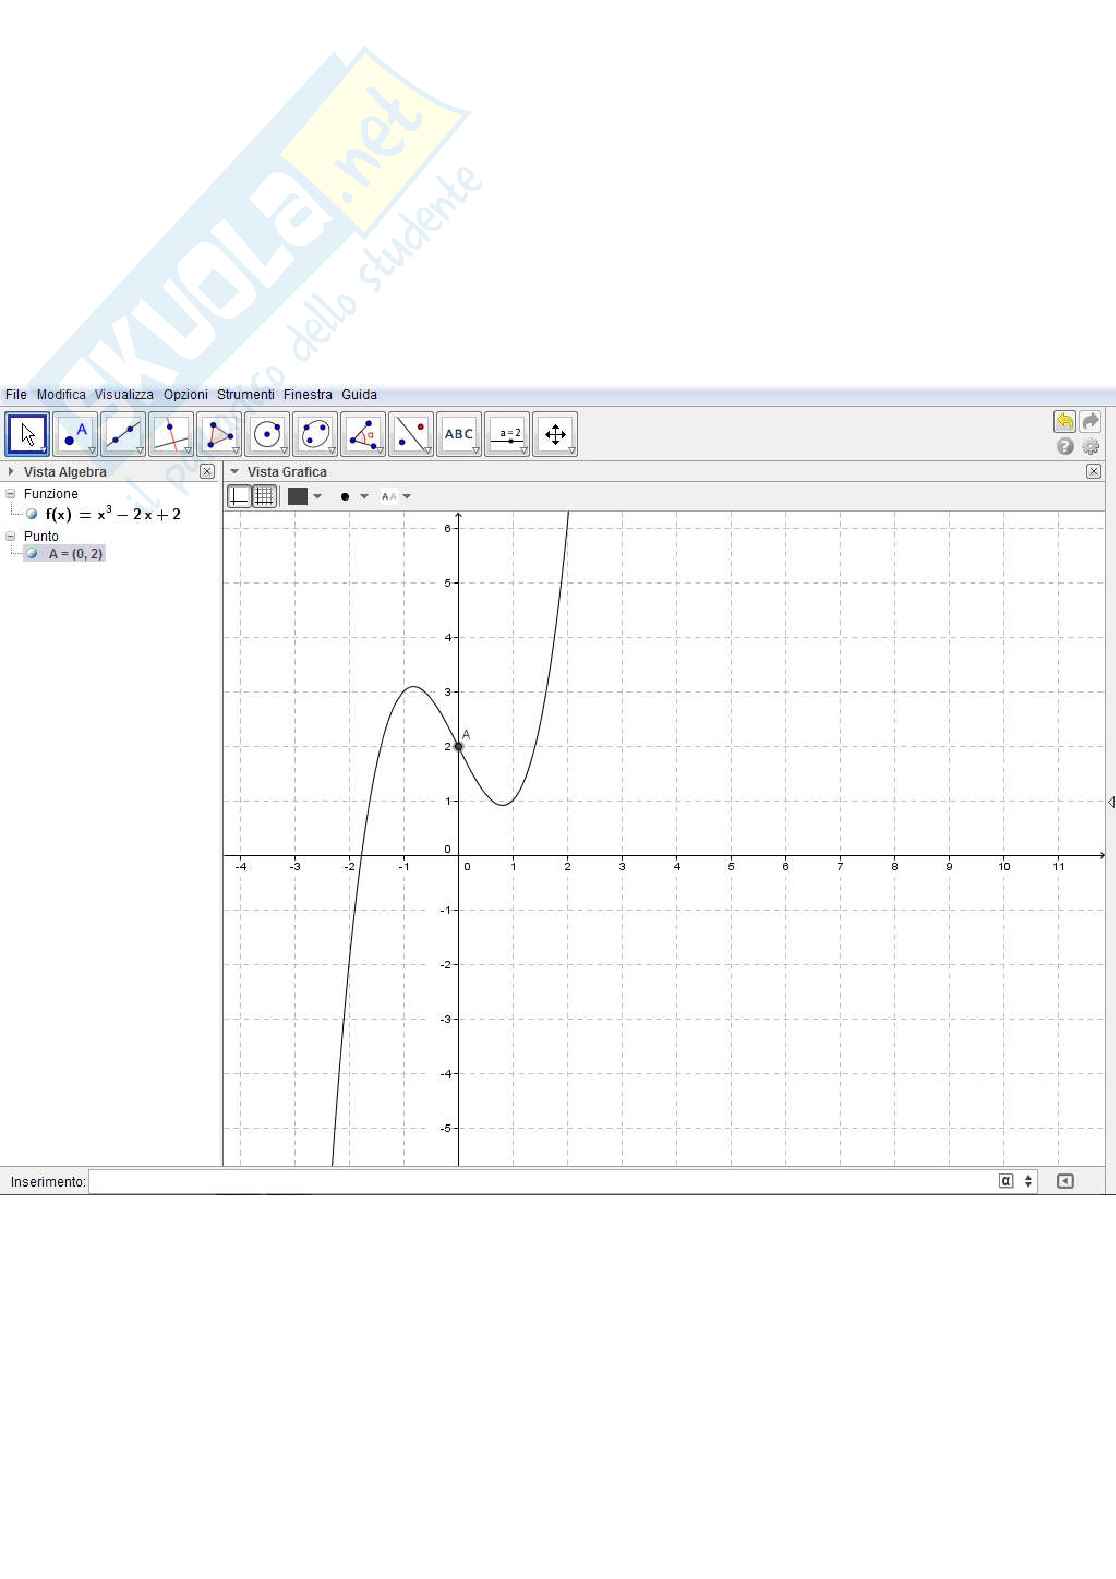Image resolution: width=1116 pixels, height=1579 pixels.
Task: Hide point A using its visibility bullet
Action: [32, 554]
